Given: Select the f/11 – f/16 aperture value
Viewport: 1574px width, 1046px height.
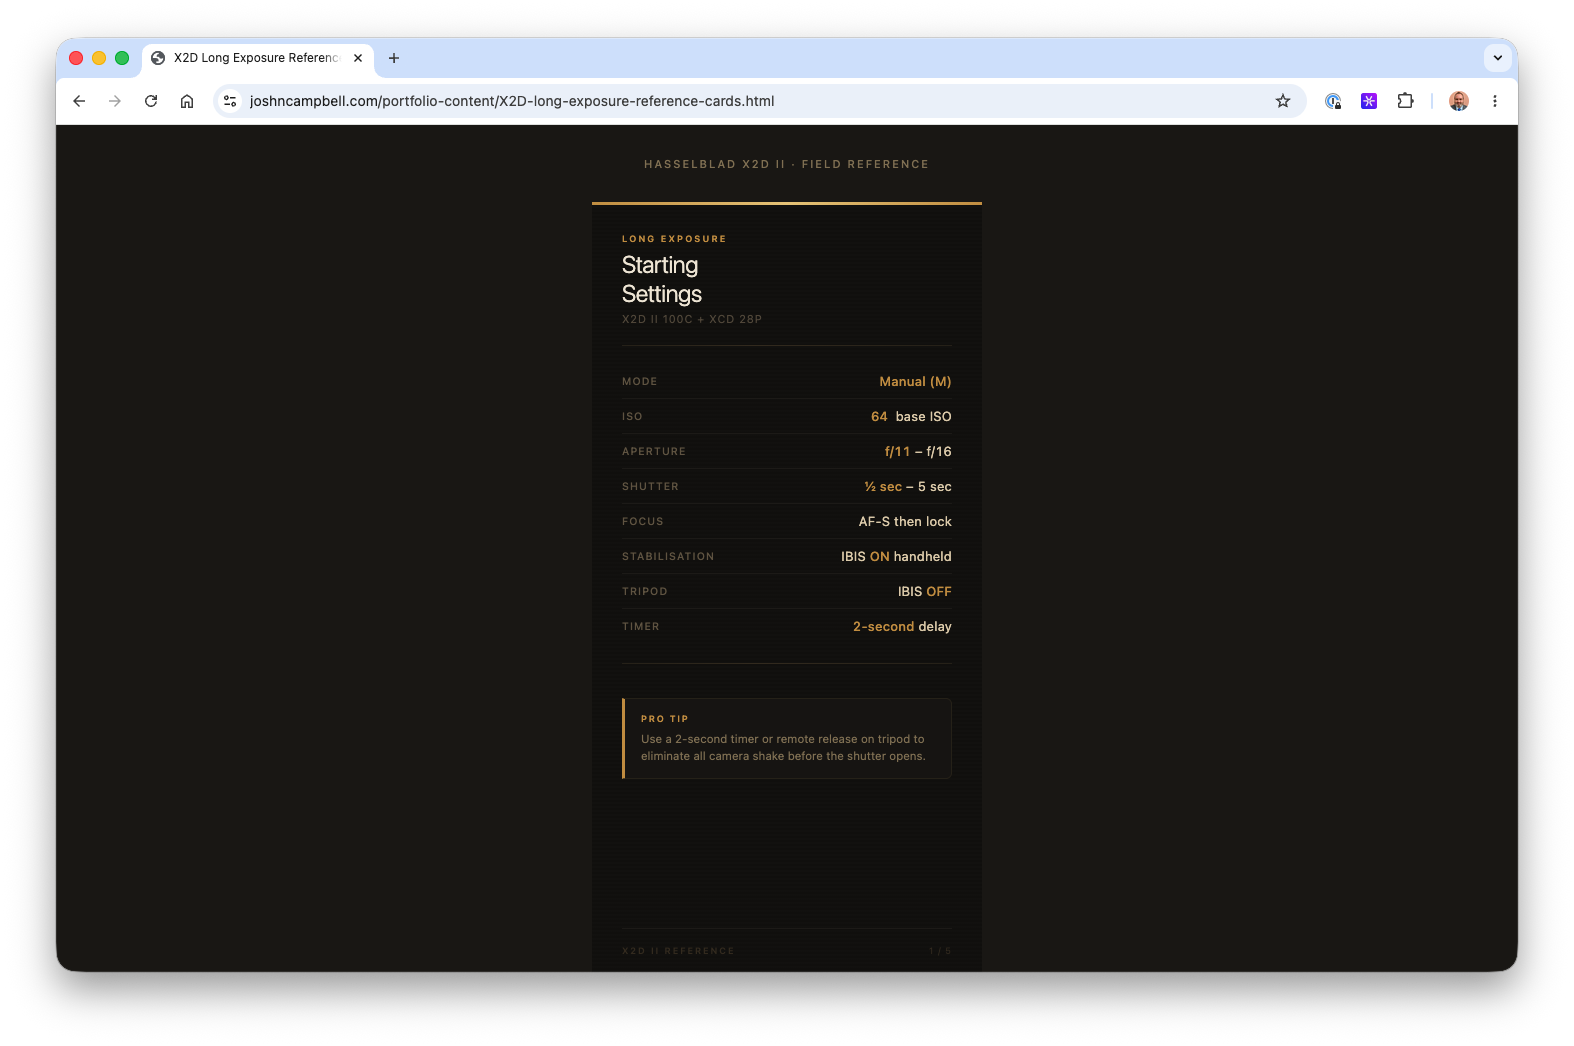Looking at the screenshot, I should point(918,452).
